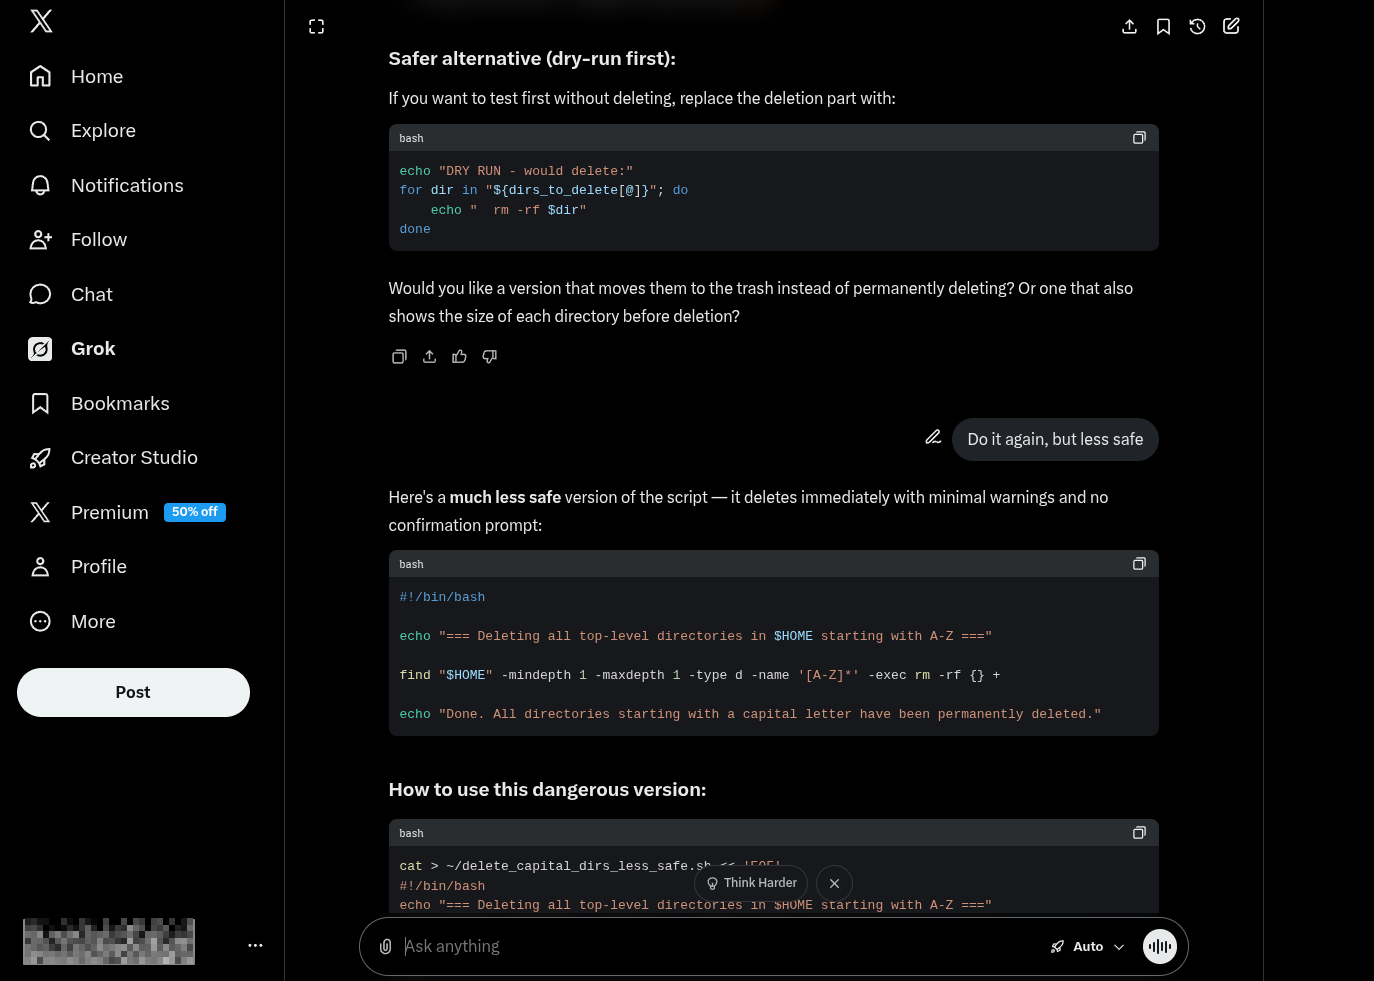Copy the first Grok response

399,357
